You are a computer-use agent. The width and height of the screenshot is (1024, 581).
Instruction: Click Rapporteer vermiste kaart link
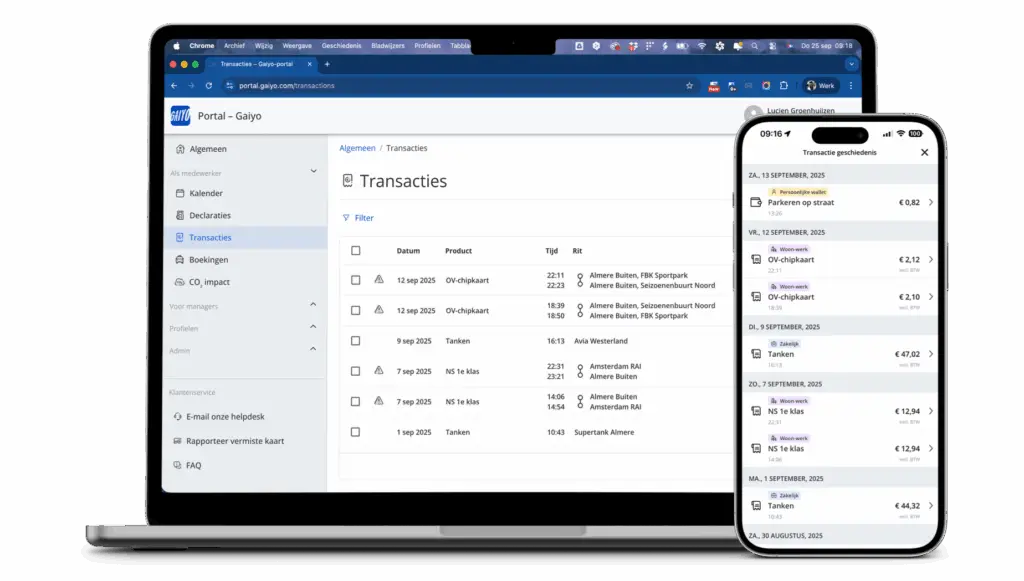click(x=229, y=441)
